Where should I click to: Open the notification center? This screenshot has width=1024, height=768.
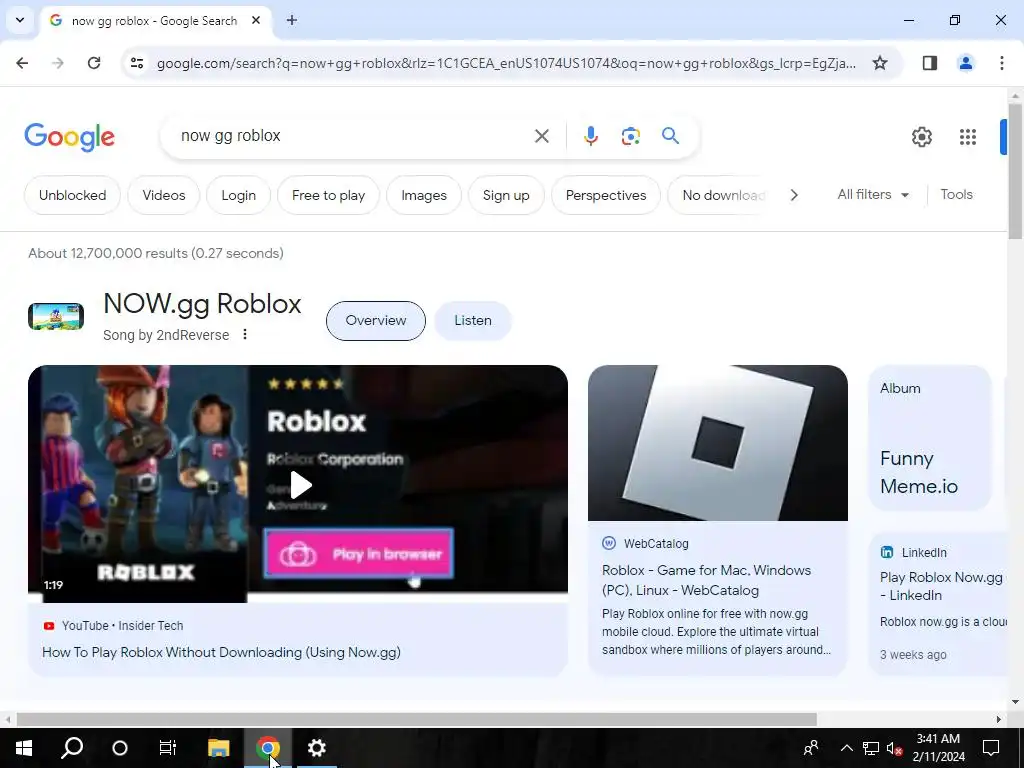tap(991, 748)
